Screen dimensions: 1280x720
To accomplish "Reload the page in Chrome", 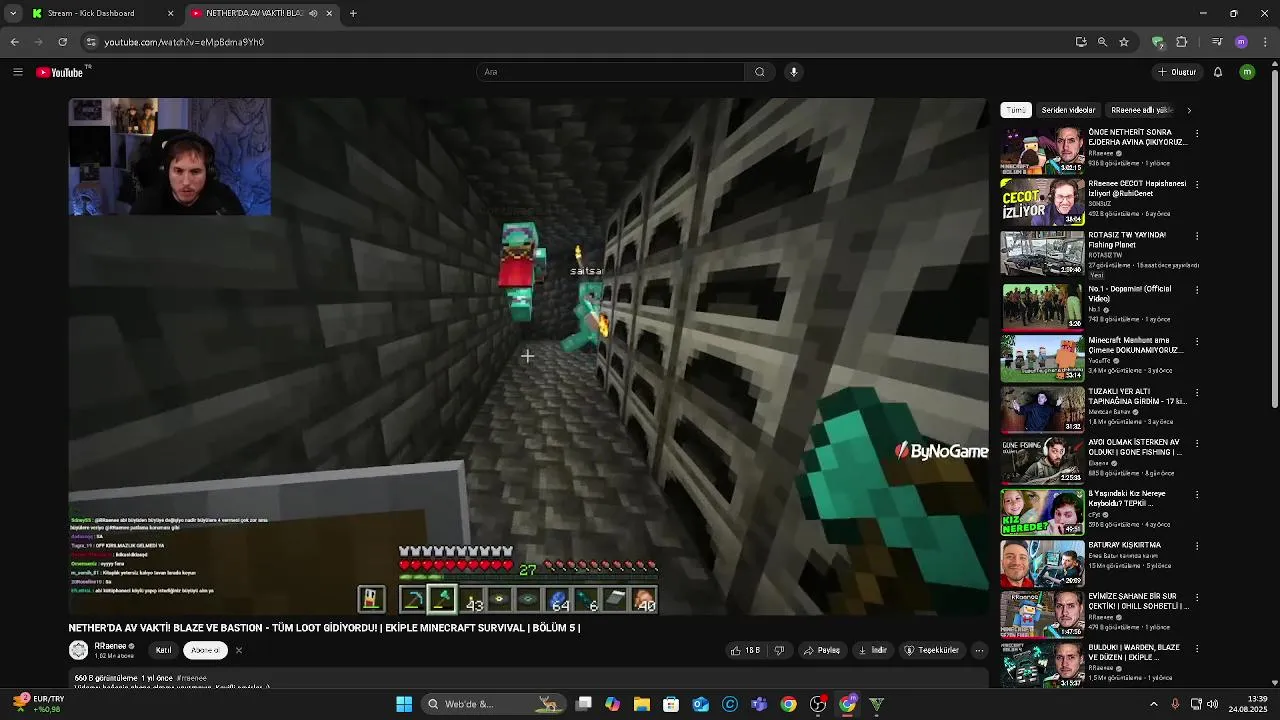I will coord(62,42).
